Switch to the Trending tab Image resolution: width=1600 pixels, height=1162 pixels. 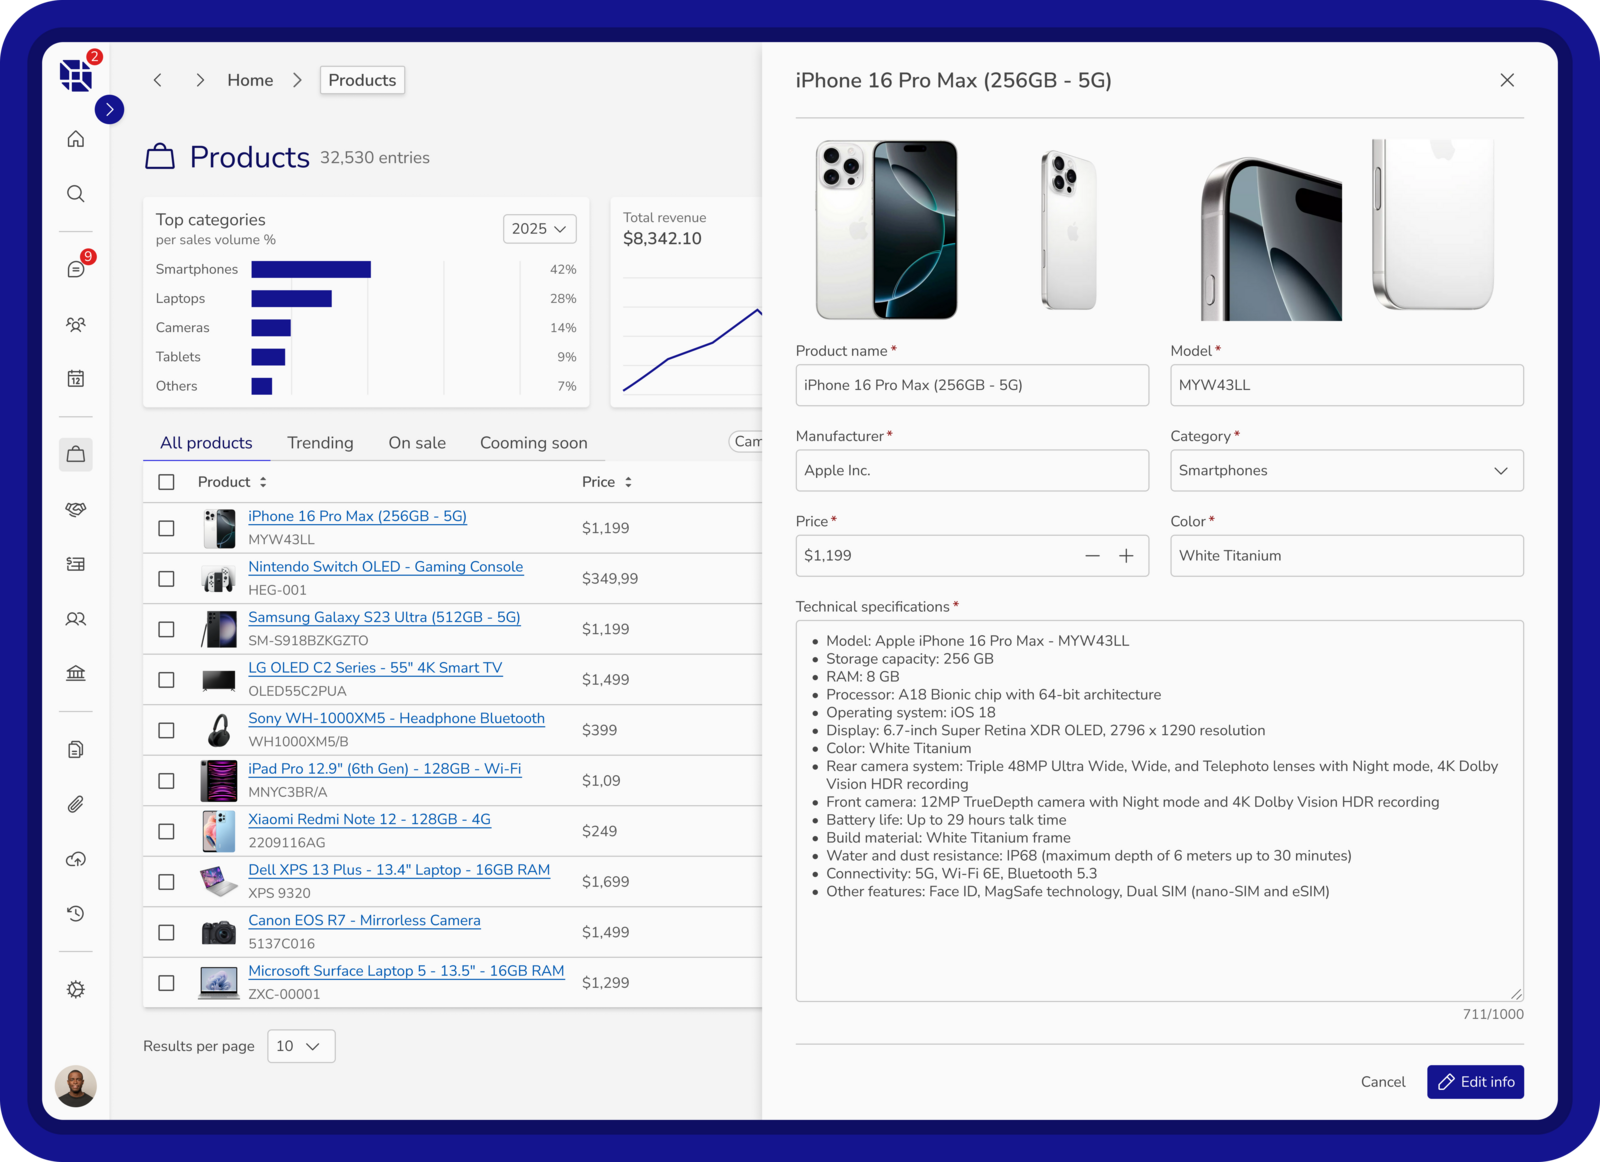point(320,443)
